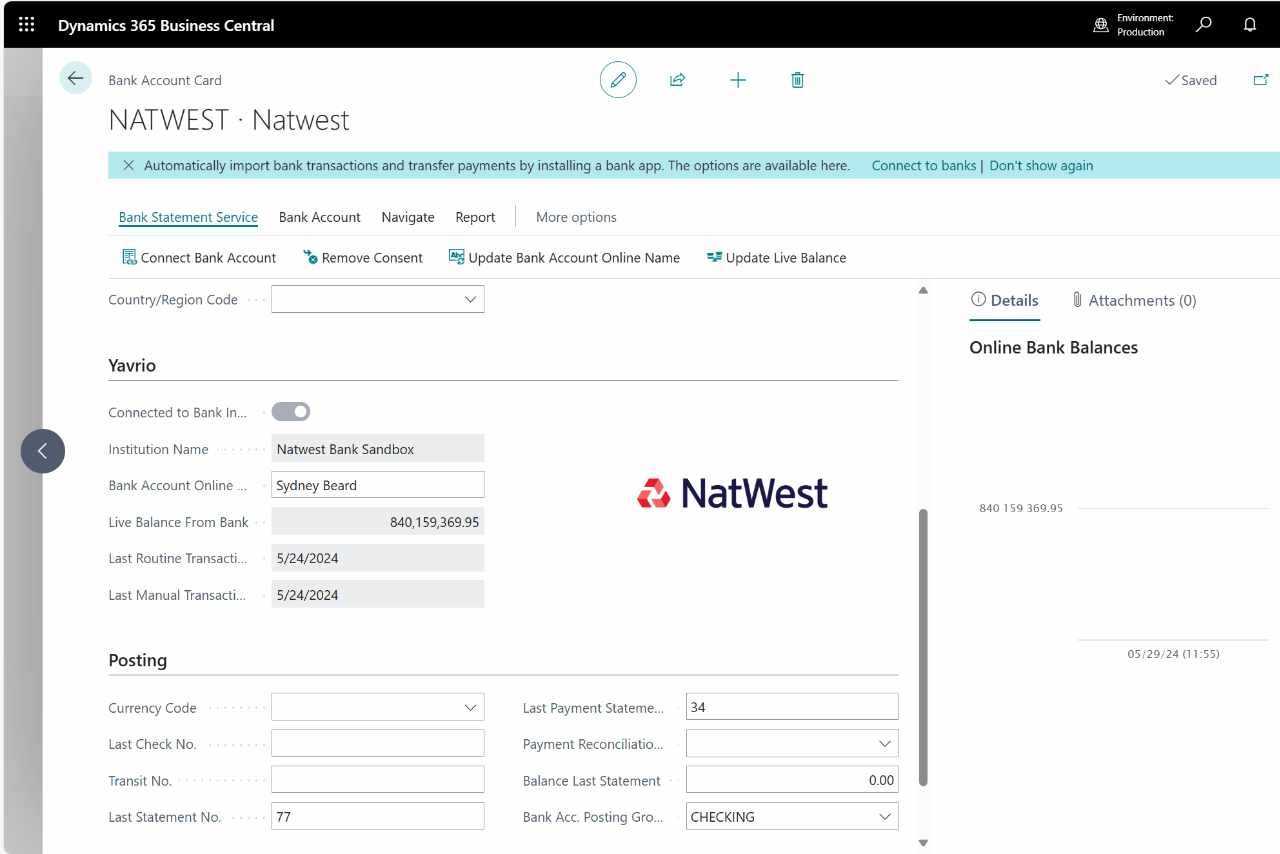Open Navigate menu
This screenshot has height=854, width=1280.
pyautogui.click(x=408, y=217)
